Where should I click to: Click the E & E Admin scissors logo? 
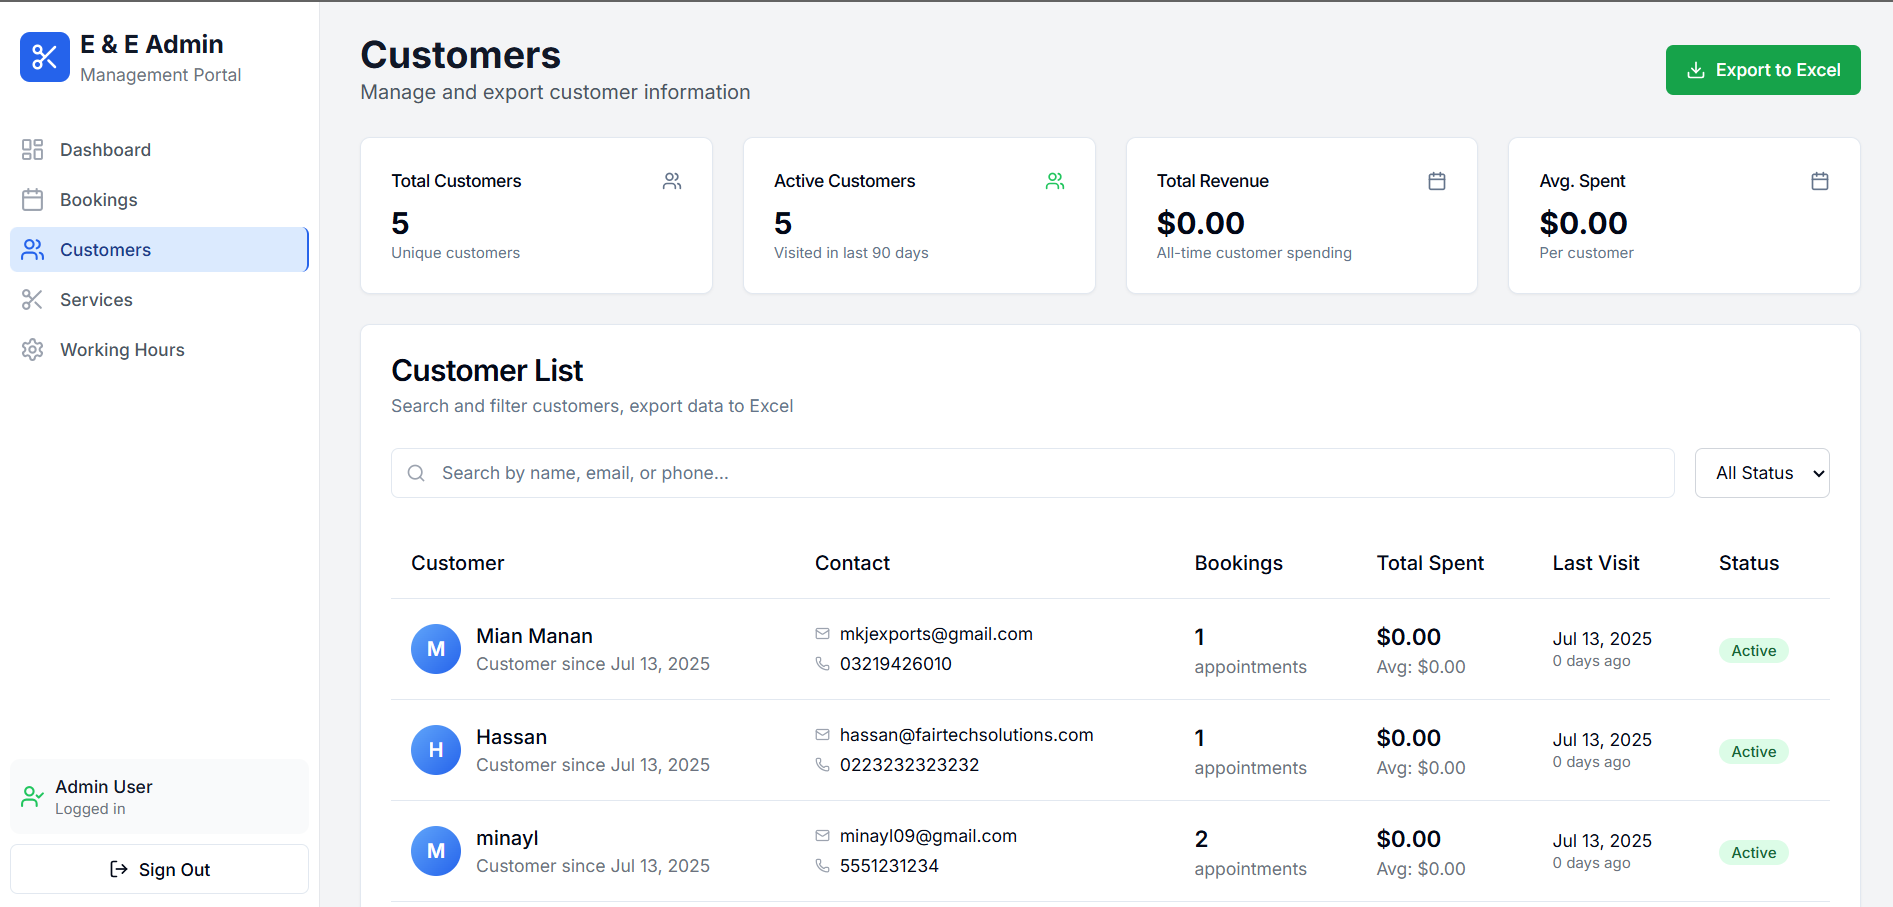[44, 57]
